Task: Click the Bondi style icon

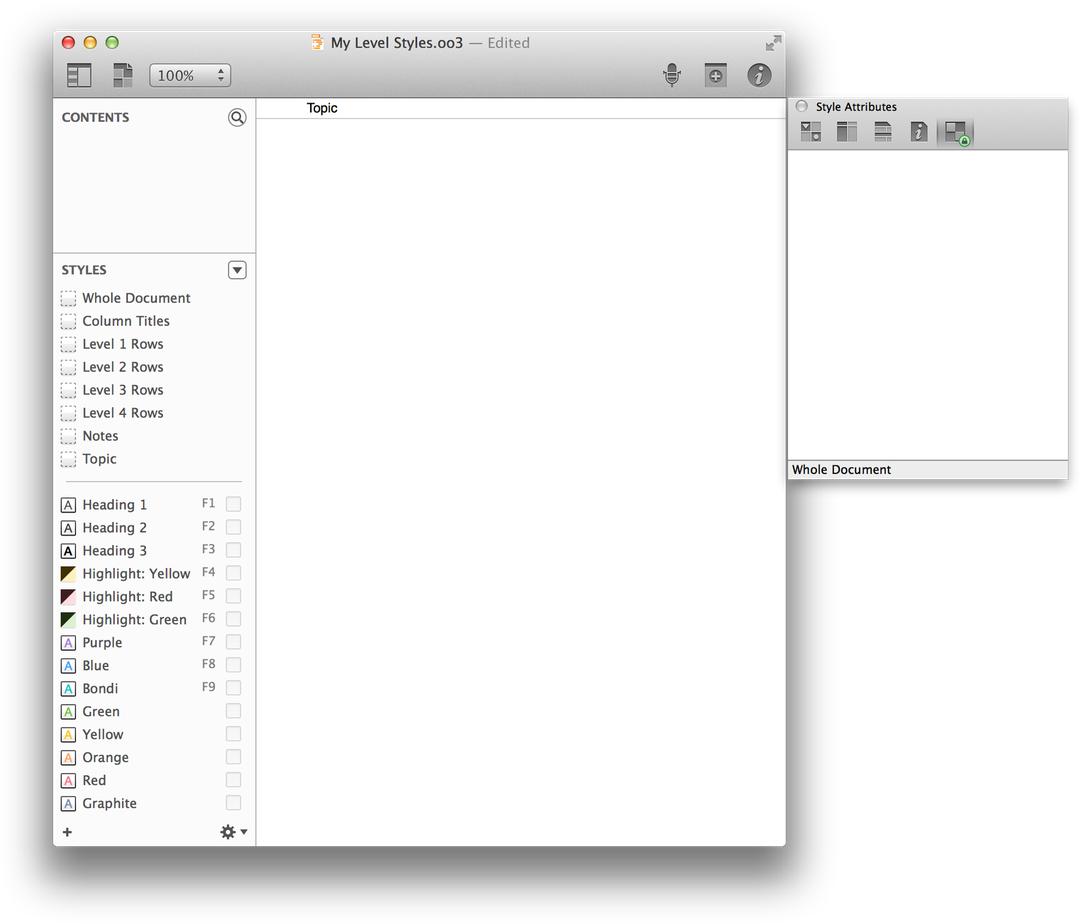Action: click(68, 689)
